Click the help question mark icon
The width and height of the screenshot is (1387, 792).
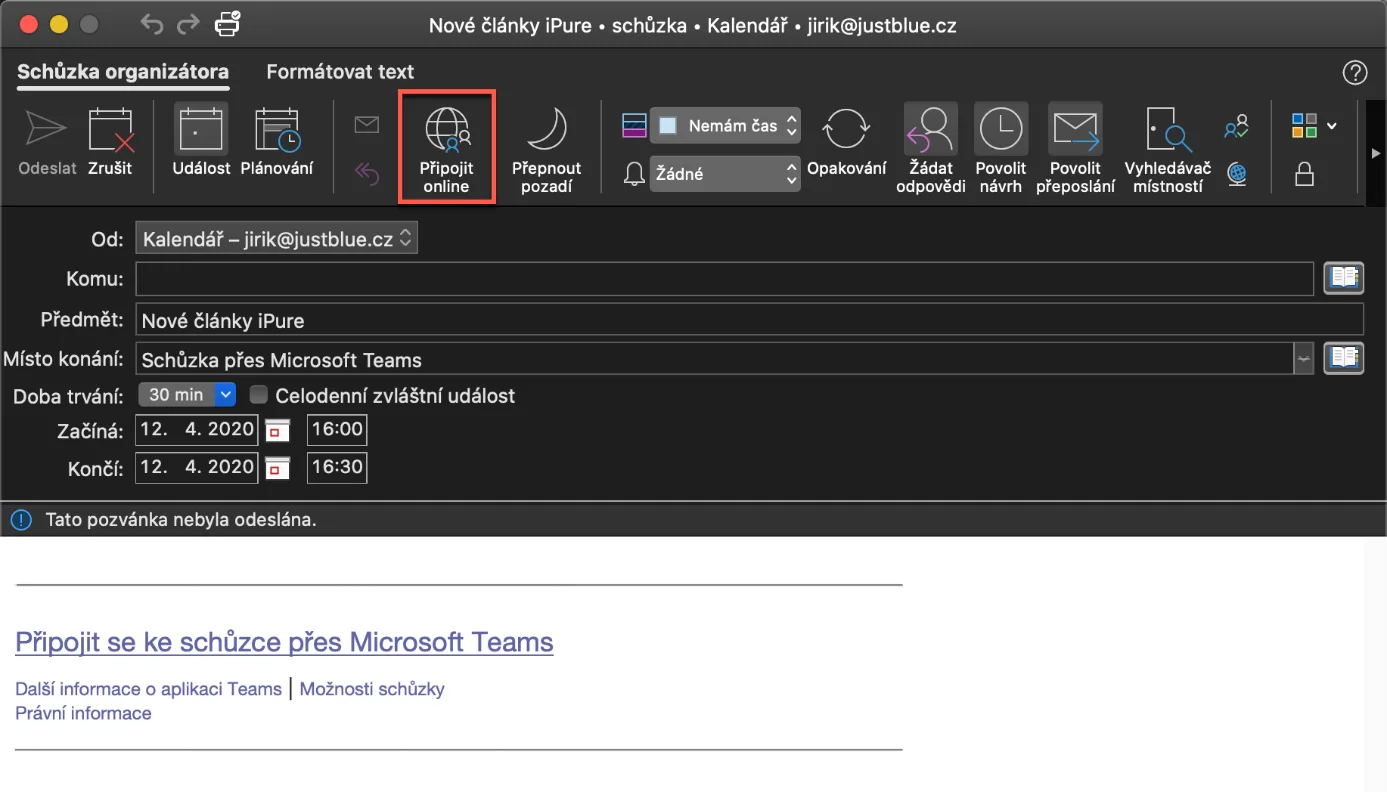click(1354, 72)
